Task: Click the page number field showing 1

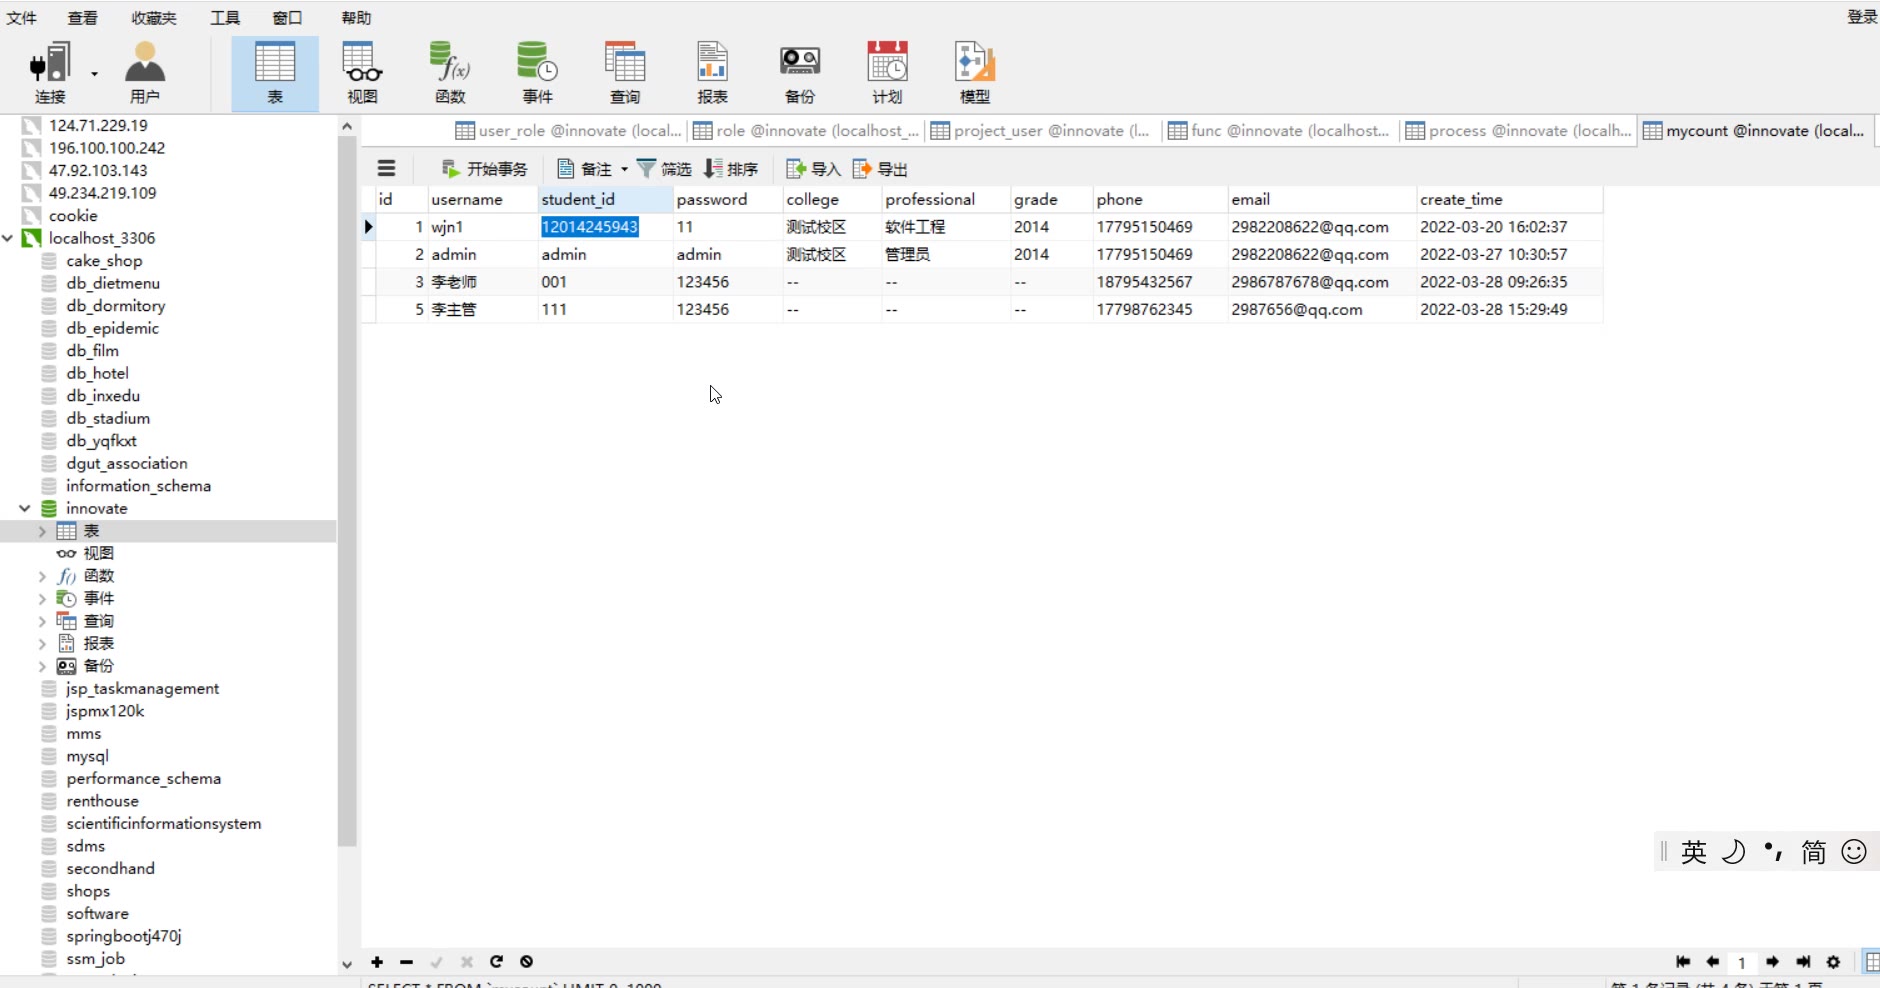Action: (x=1742, y=962)
